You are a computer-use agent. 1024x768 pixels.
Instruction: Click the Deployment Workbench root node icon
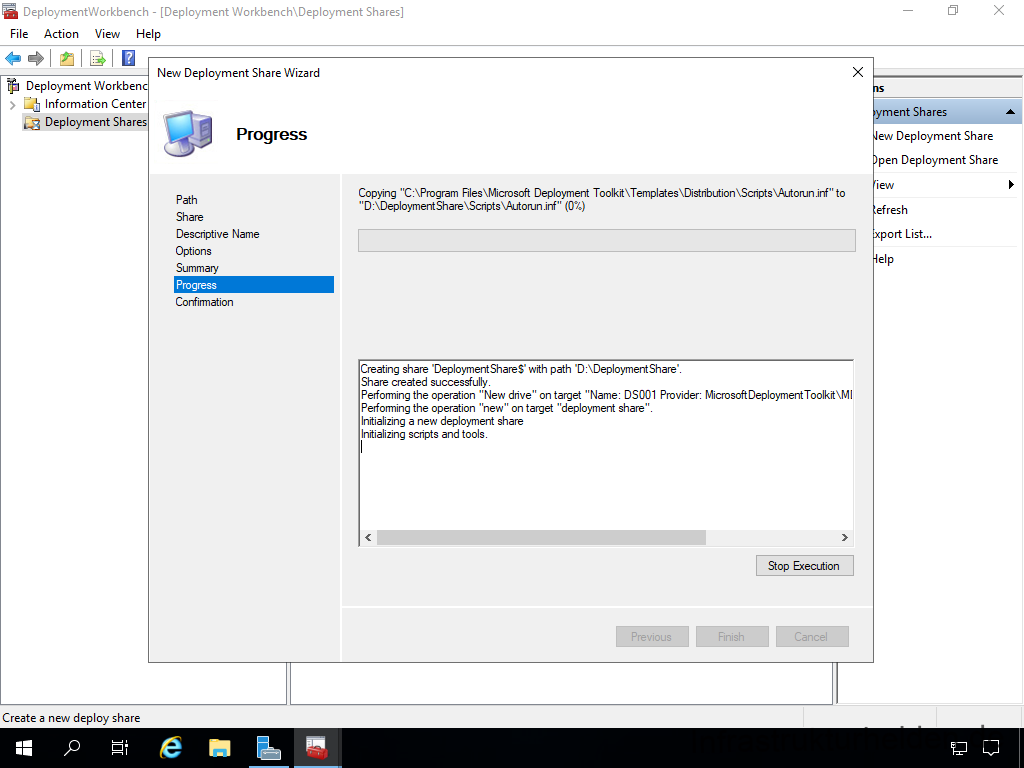point(13,86)
